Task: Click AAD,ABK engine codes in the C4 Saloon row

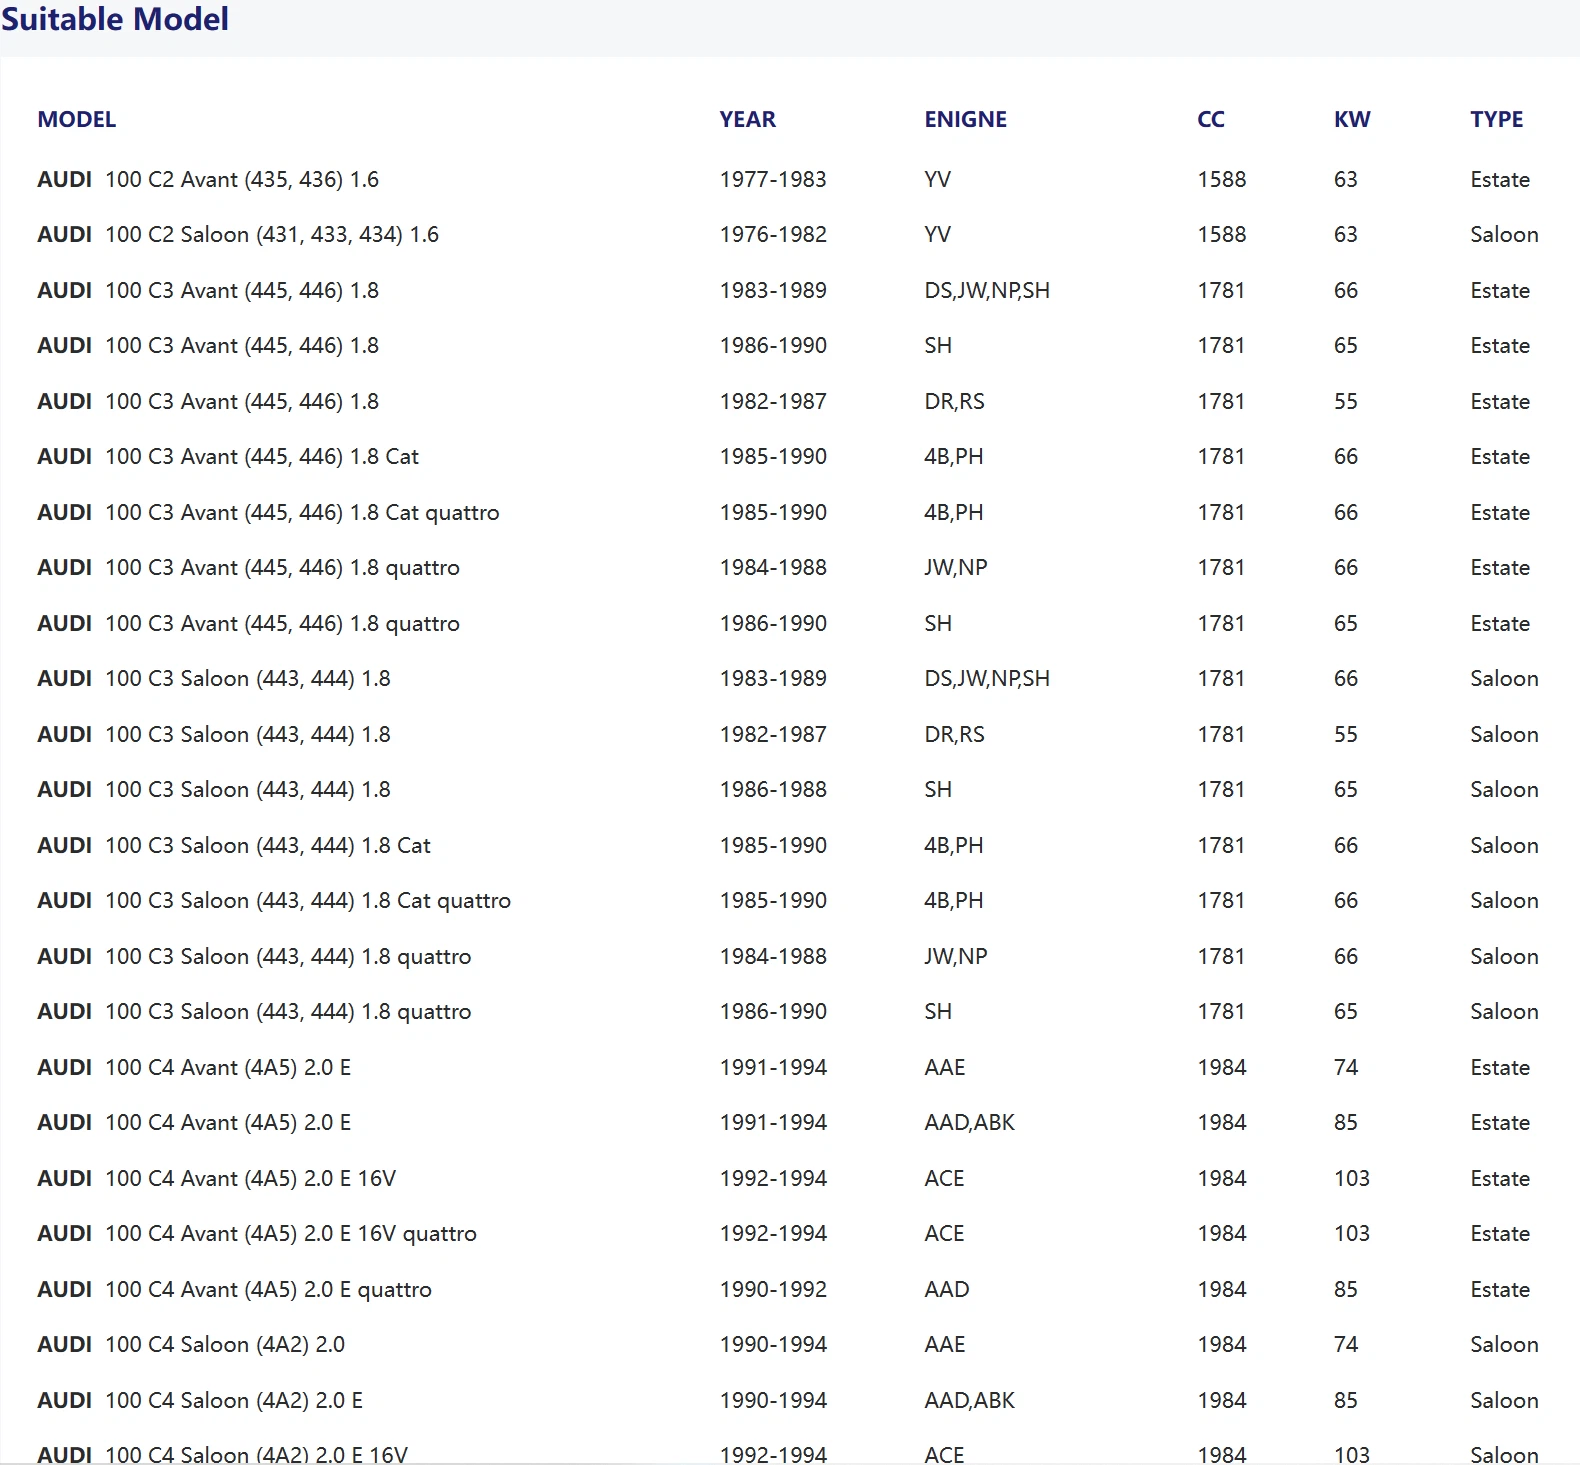Action: point(970,1401)
